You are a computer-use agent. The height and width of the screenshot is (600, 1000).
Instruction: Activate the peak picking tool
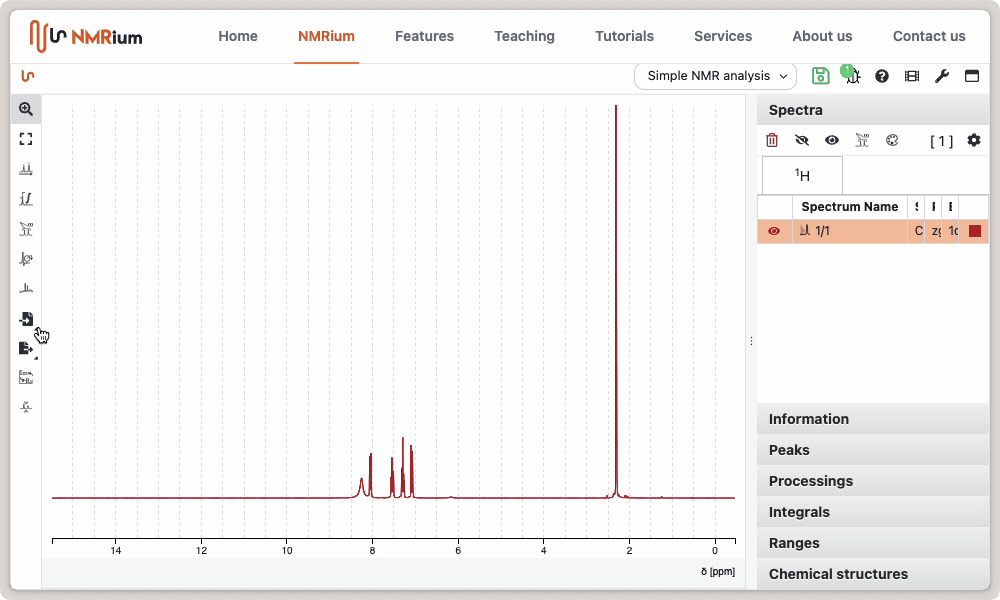(x=26, y=169)
